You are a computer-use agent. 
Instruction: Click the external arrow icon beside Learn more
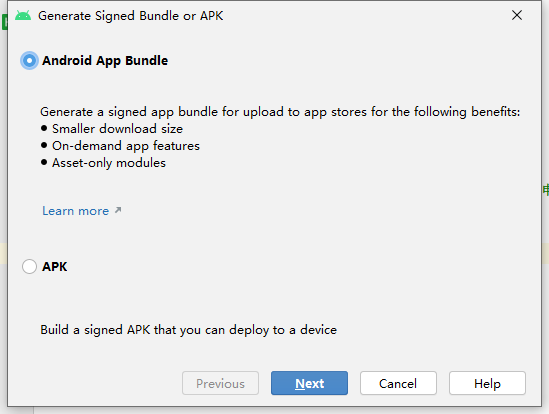pyautogui.click(x=118, y=210)
